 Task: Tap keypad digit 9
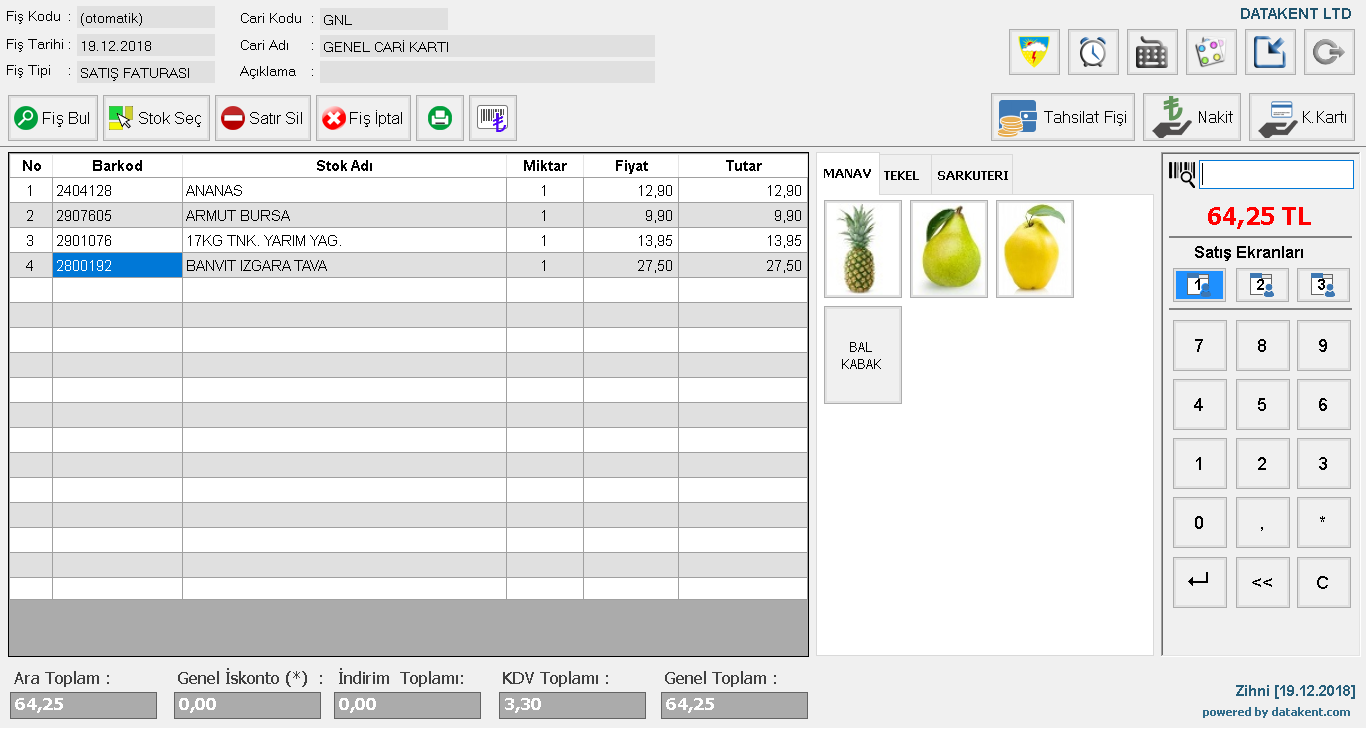[1323, 346]
